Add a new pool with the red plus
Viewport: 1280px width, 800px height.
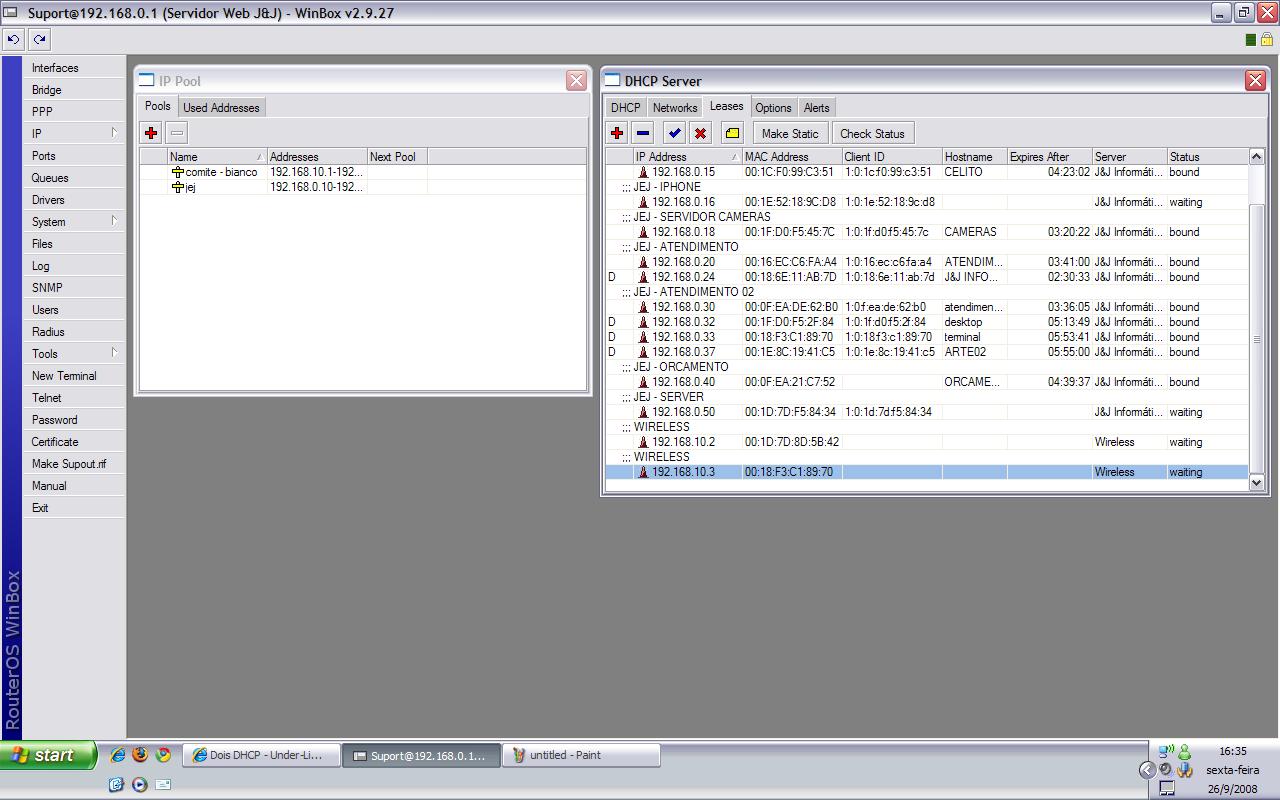click(151, 133)
